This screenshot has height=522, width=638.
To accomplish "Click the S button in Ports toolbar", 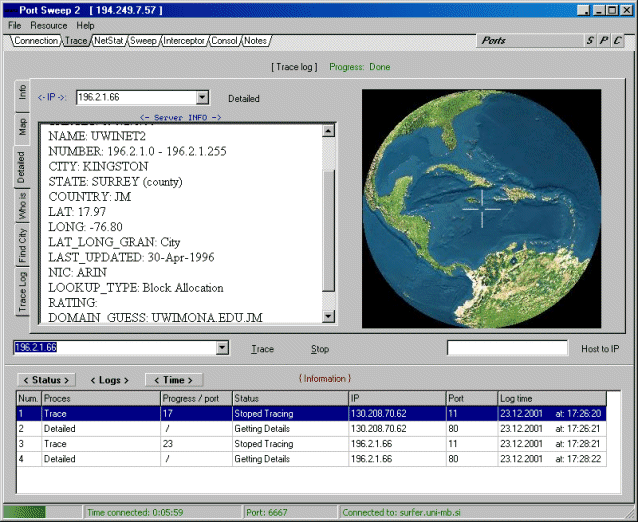I will [x=590, y=41].
